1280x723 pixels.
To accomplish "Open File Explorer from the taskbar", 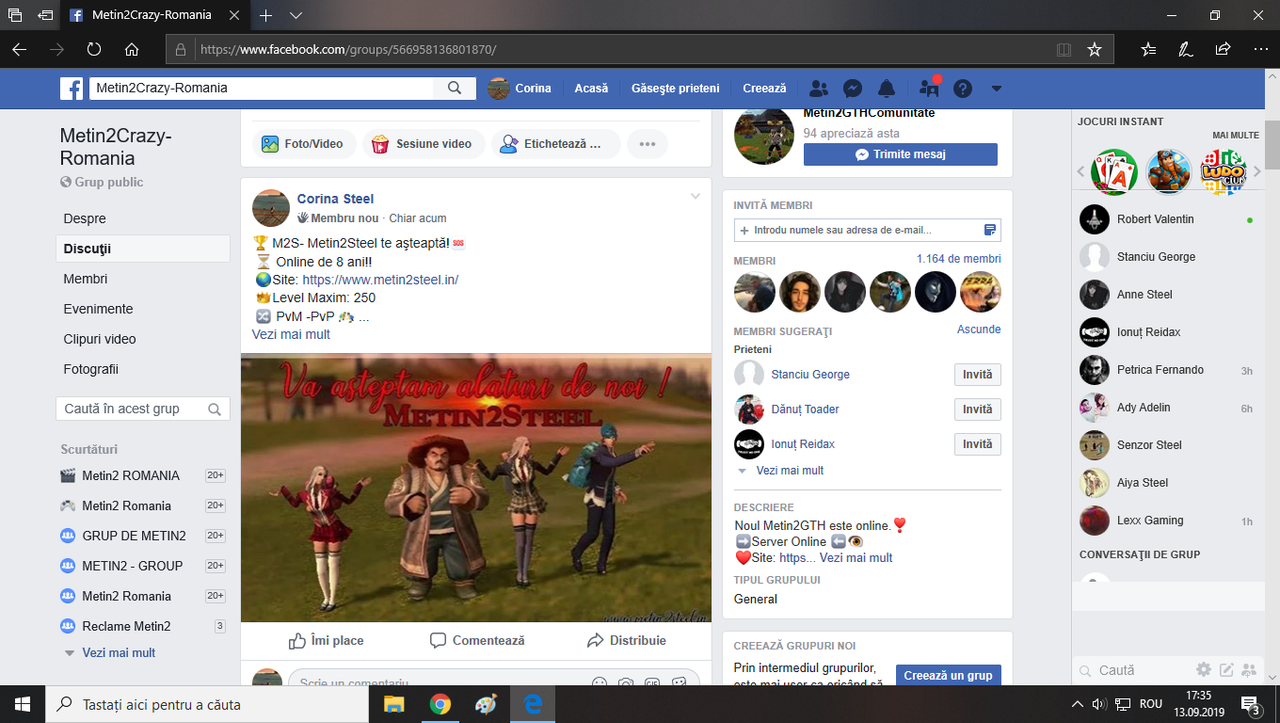I will tap(393, 704).
